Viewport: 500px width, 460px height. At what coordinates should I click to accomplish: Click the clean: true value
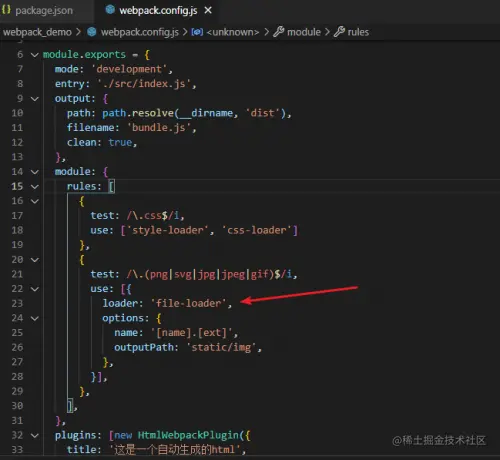(x=120, y=142)
